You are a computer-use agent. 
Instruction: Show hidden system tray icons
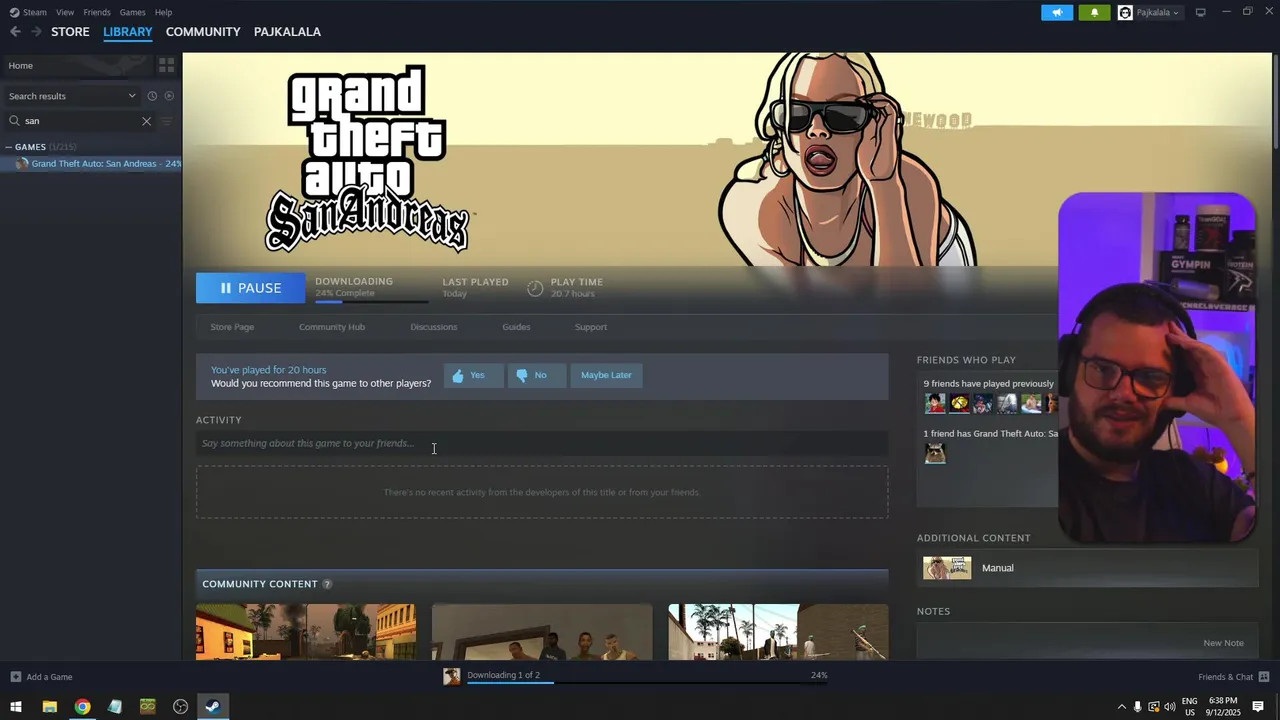point(1121,707)
